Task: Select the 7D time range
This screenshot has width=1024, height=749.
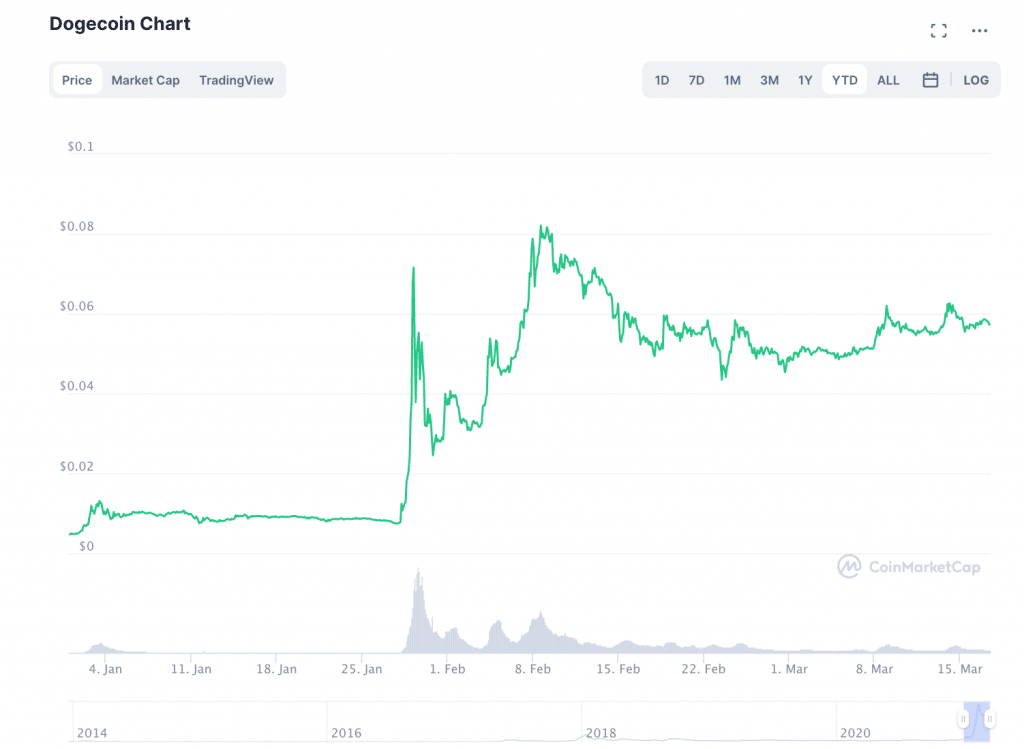Action: point(696,80)
